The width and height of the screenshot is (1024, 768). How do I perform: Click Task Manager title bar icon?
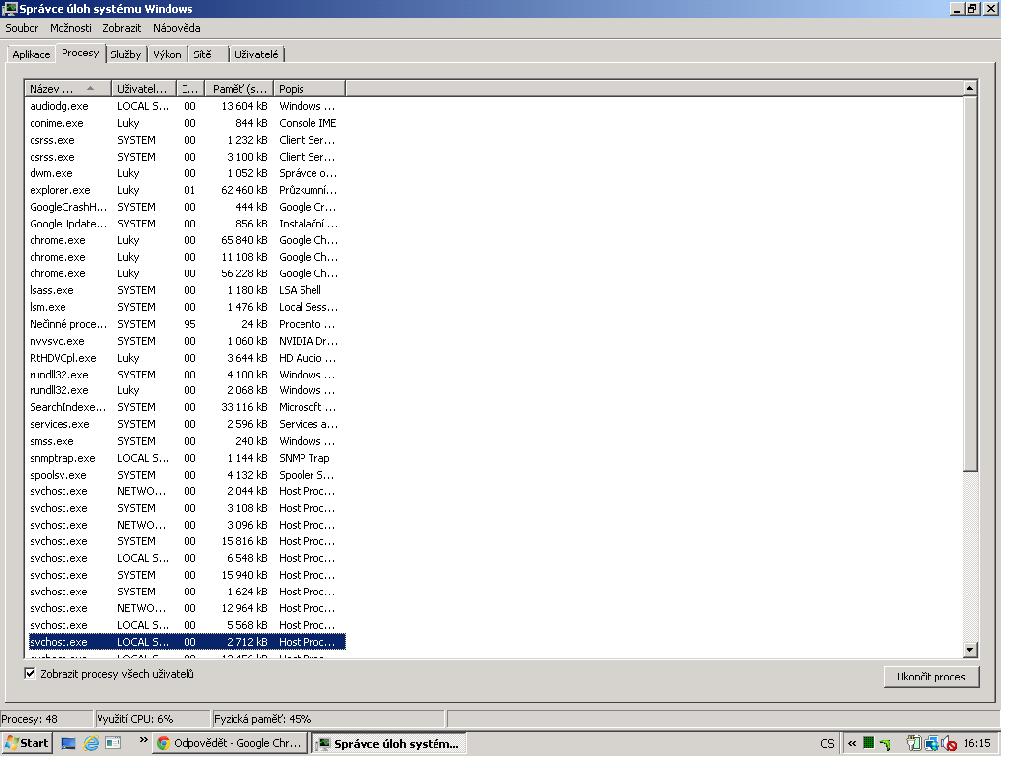click(9, 8)
